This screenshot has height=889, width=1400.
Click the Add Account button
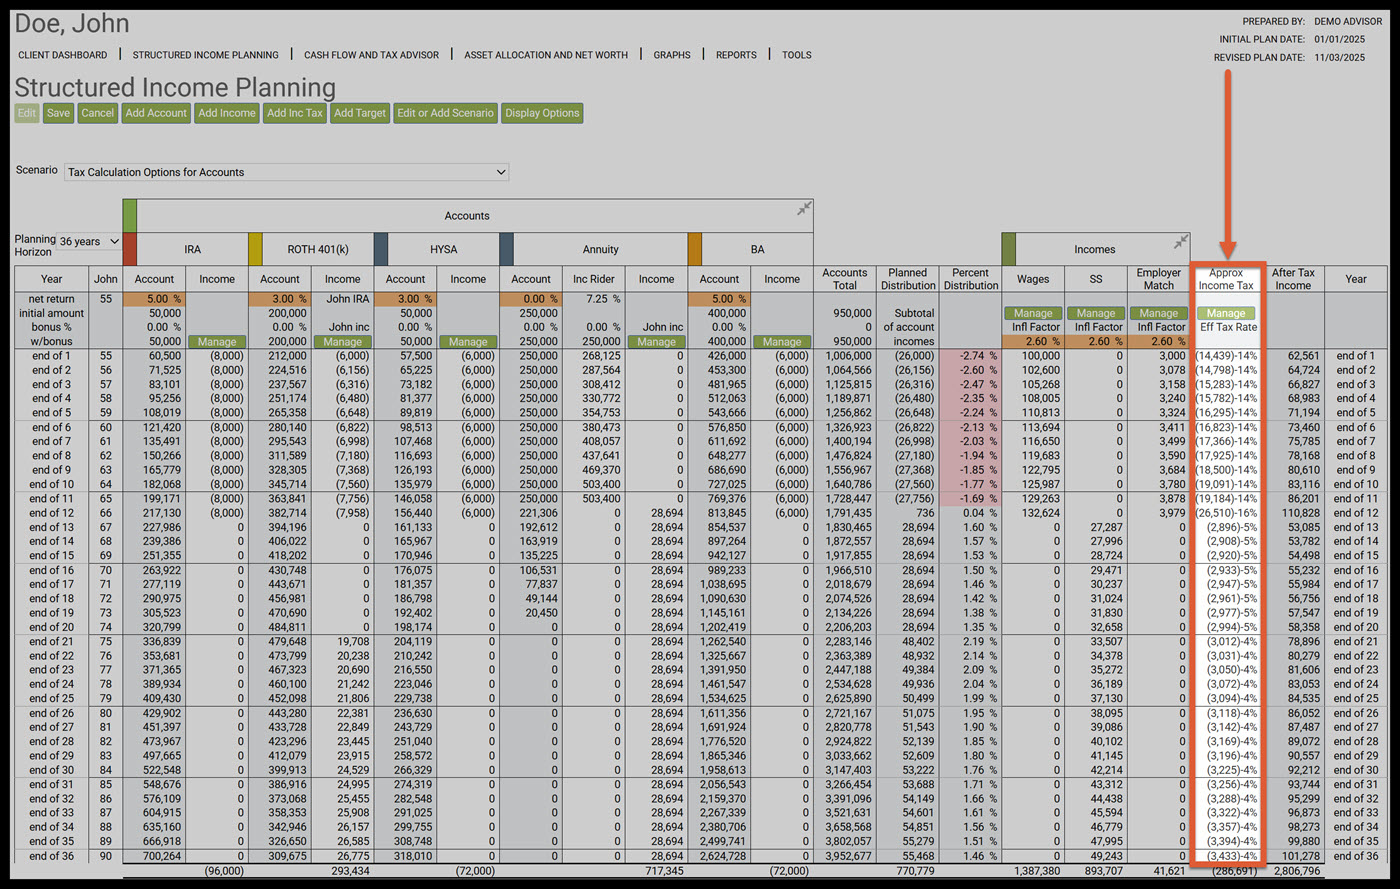156,113
